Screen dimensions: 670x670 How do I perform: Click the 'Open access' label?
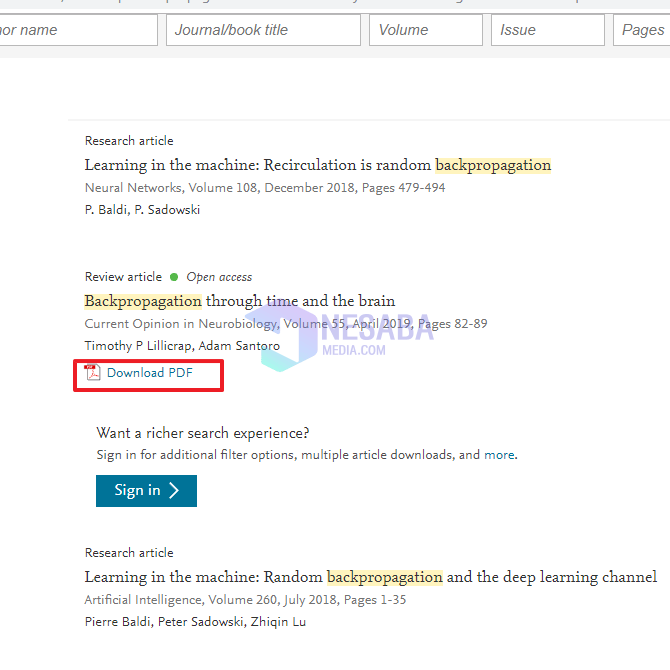[219, 277]
